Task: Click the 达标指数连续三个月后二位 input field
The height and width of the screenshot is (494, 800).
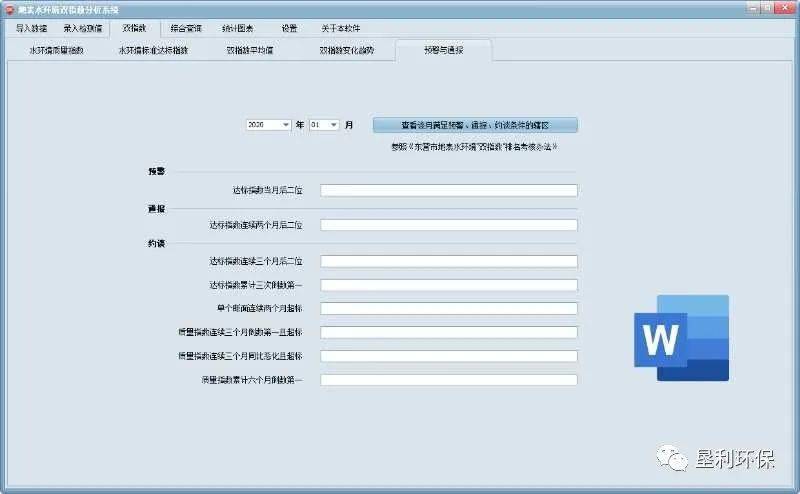Action: 449,261
